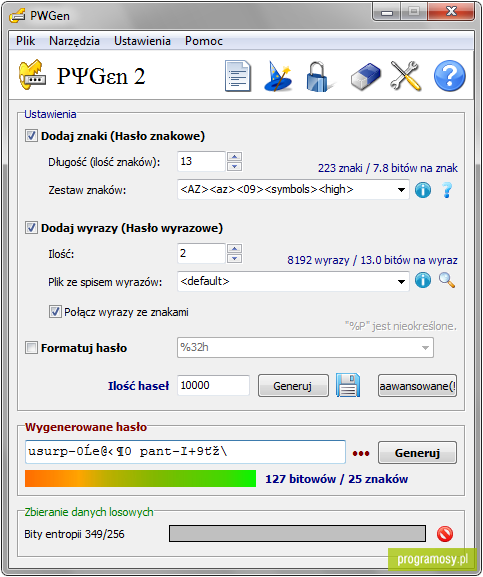Toggle Dodaj wyrazy checkbox
This screenshot has width=483, height=577.
tap(31, 228)
